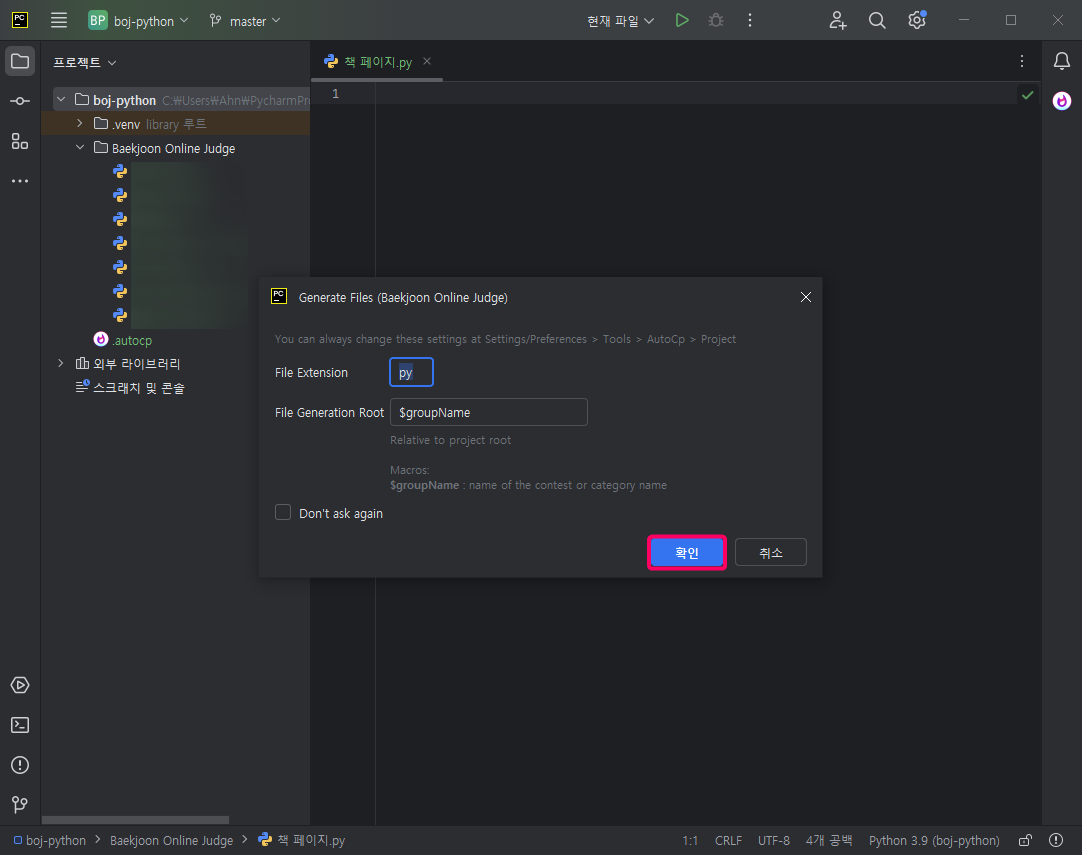
Task: Click Baekjoon Online Judge breadcrumb in status bar
Action: click(171, 841)
